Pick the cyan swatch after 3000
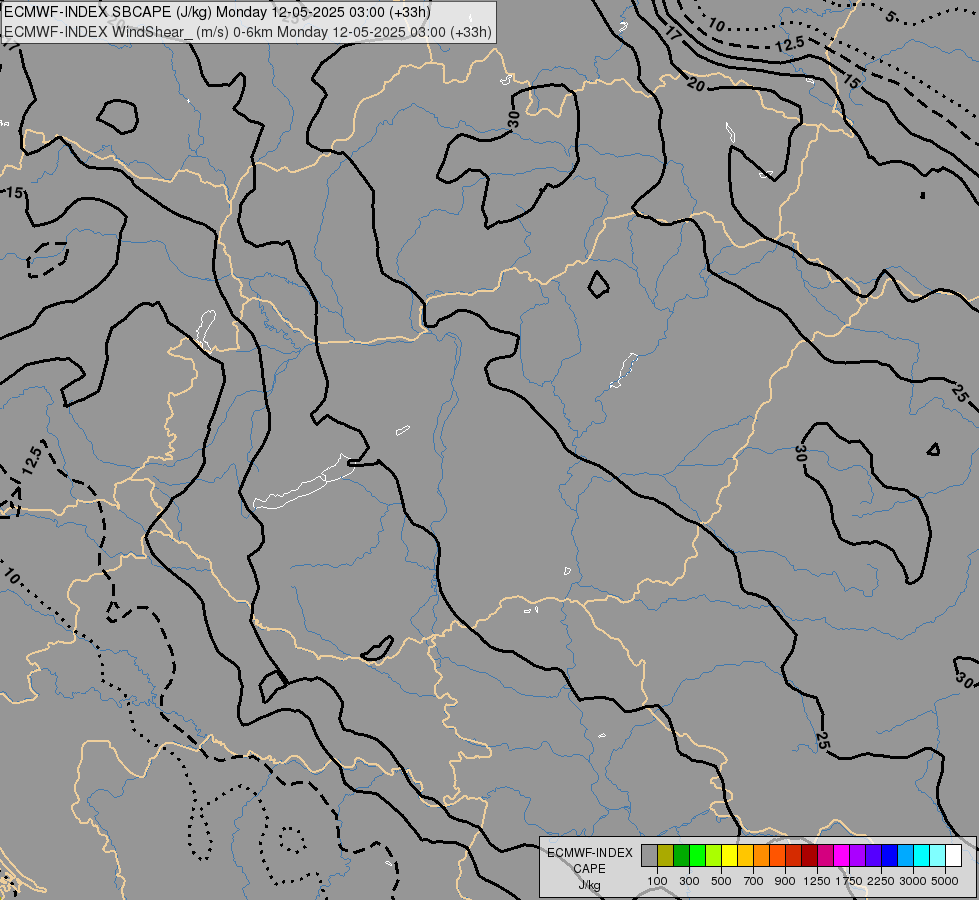This screenshot has height=900, width=979. [x=922, y=855]
